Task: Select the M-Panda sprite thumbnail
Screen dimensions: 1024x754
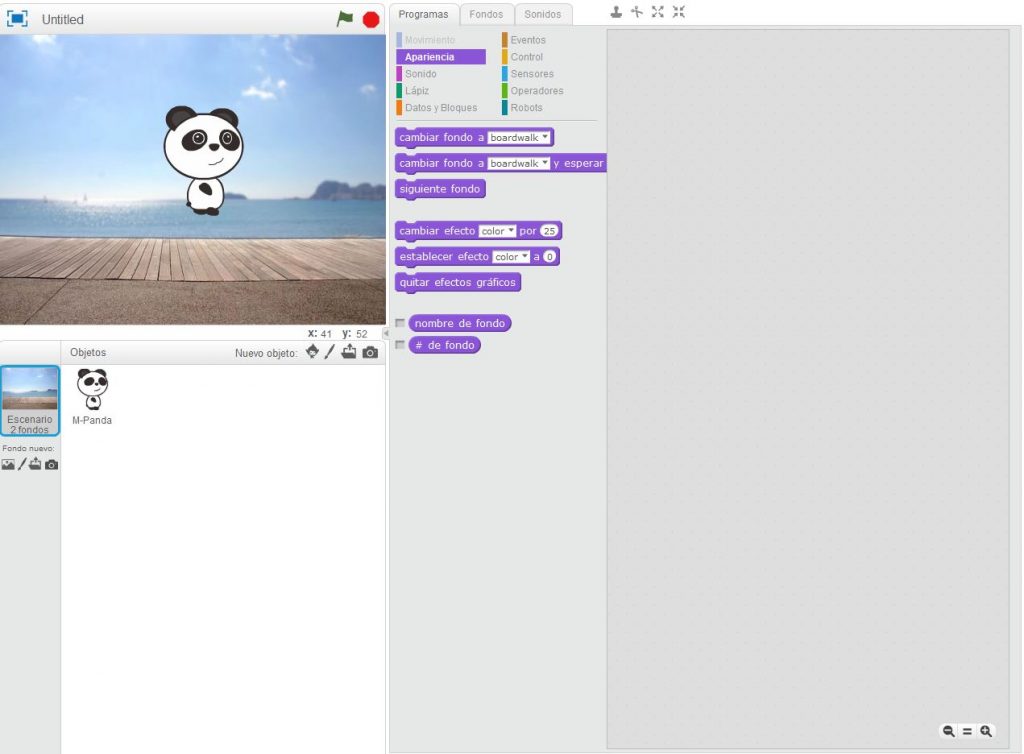Action: (x=92, y=388)
